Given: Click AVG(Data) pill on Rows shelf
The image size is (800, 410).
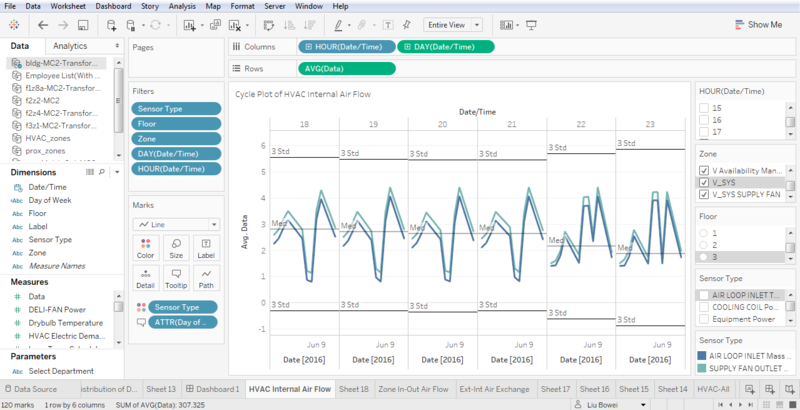Looking at the screenshot, I should (346, 68).
